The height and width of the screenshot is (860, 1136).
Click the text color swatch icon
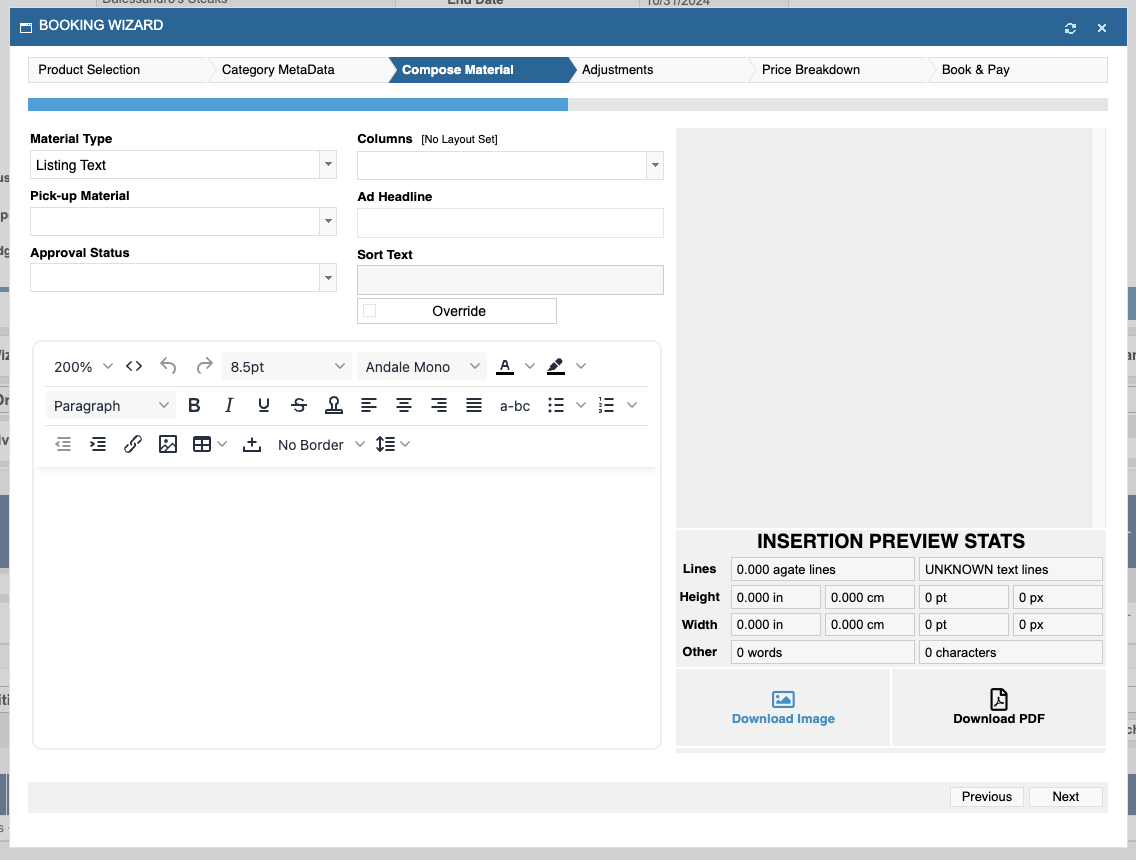click(x=505, y=366)
